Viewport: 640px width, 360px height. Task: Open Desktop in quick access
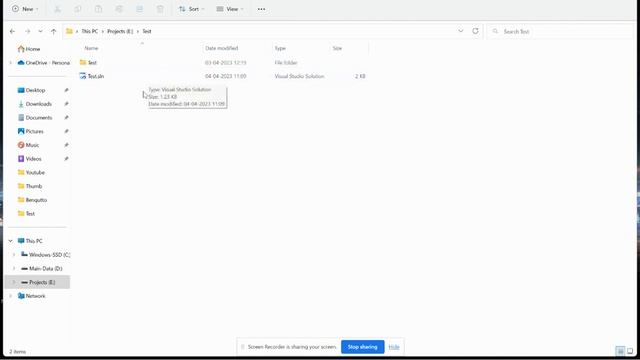click(31, 90)
